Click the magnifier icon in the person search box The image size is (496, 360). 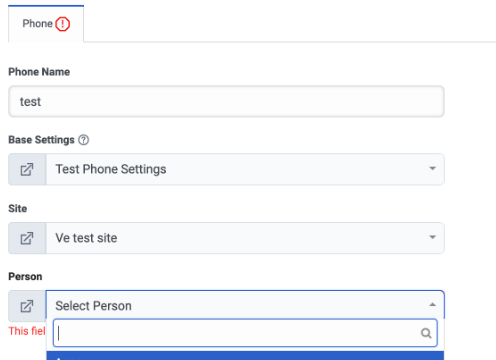point(426,333)
